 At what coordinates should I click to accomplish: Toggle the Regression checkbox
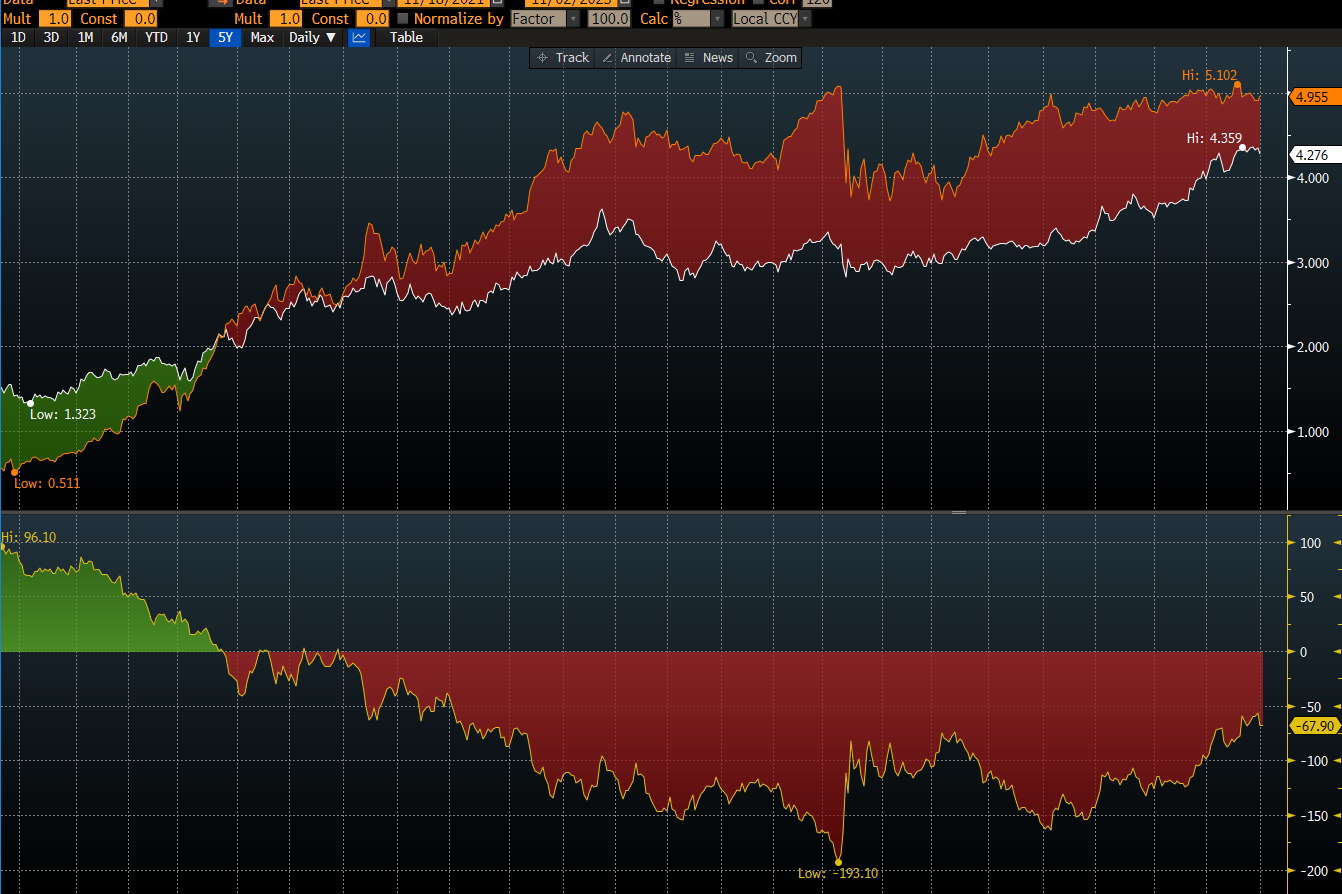click(x=658, y=3)
